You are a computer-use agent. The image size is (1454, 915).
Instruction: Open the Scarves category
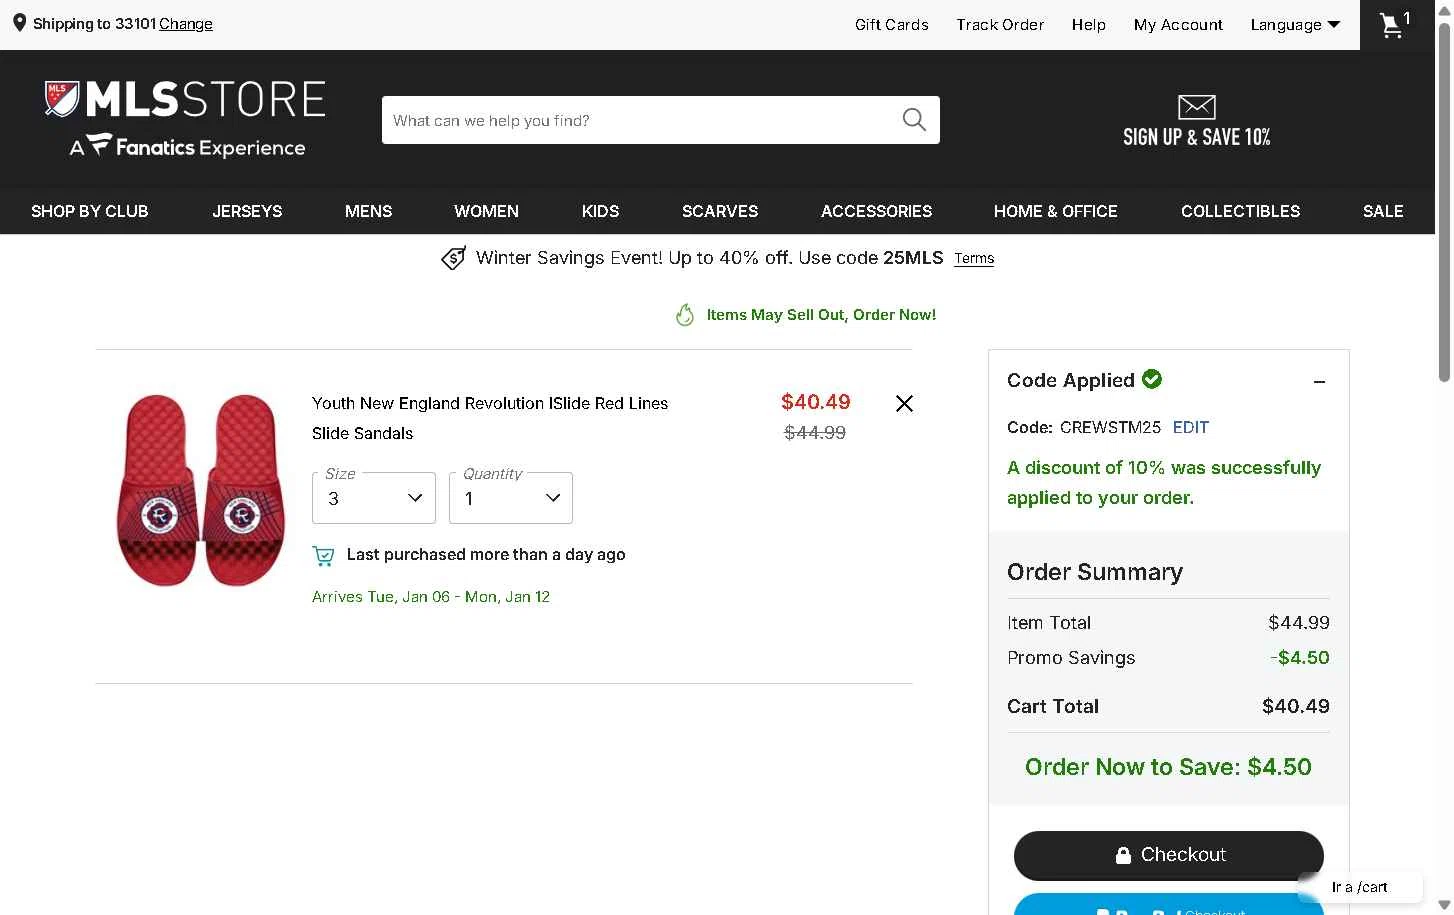coord(720,211)
